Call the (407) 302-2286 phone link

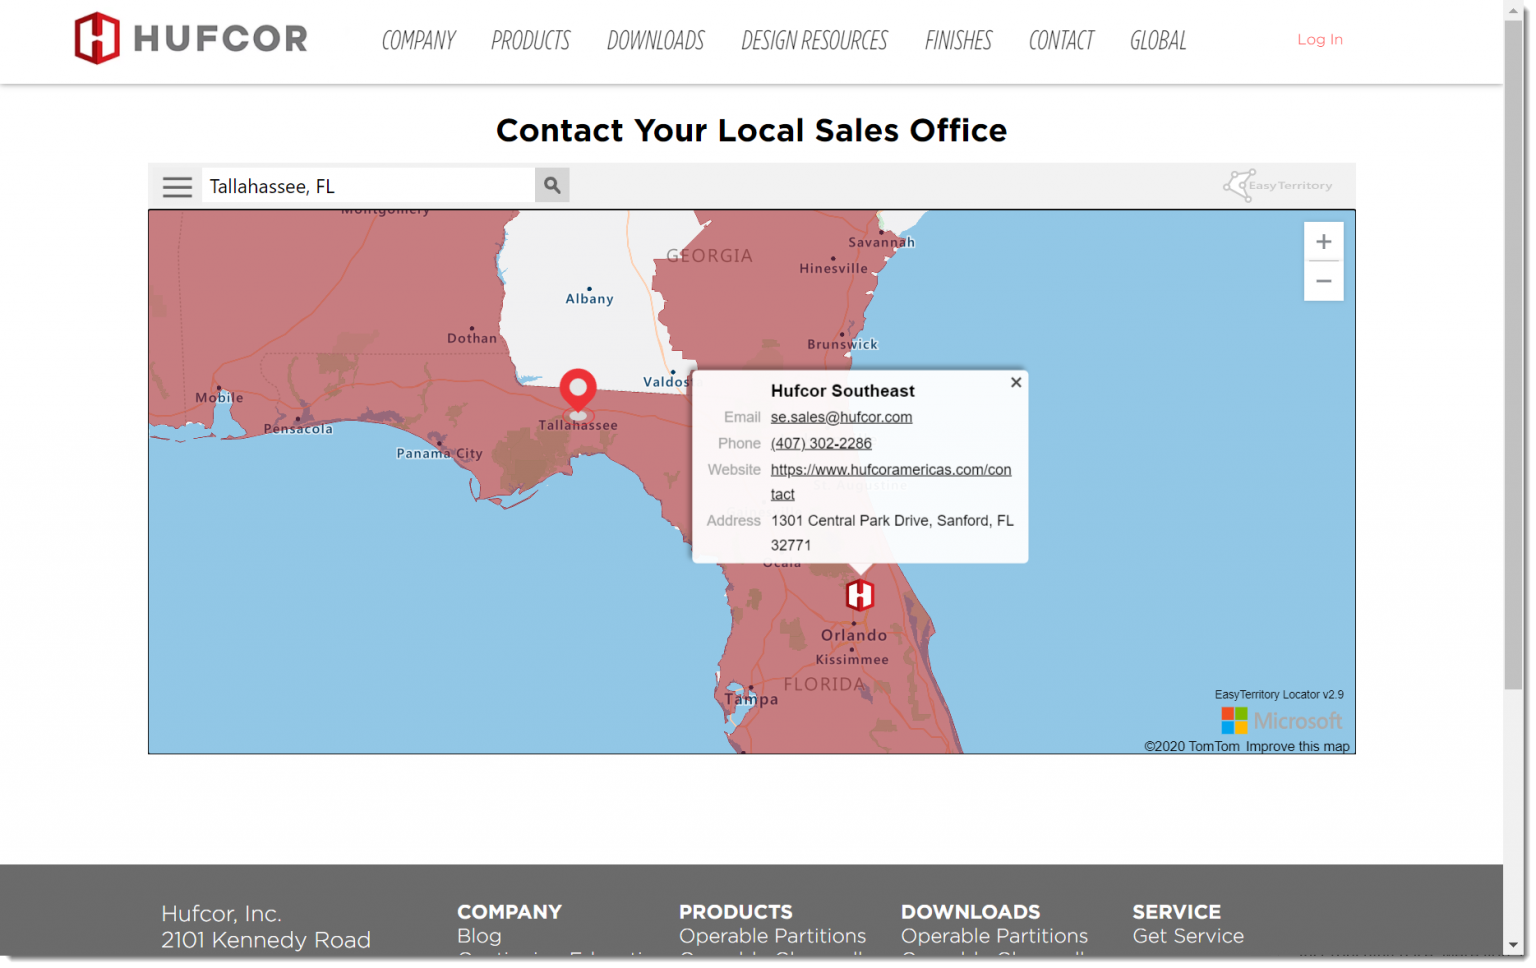[x=821, y=443]
